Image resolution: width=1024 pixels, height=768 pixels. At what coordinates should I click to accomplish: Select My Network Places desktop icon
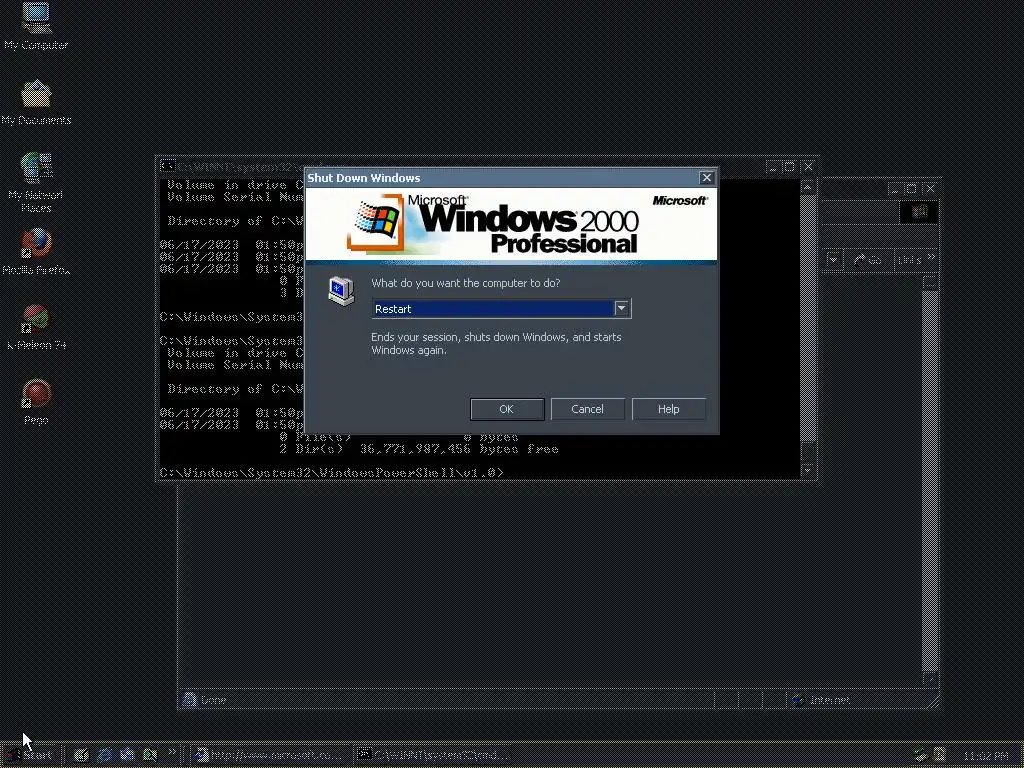(36, 182)
